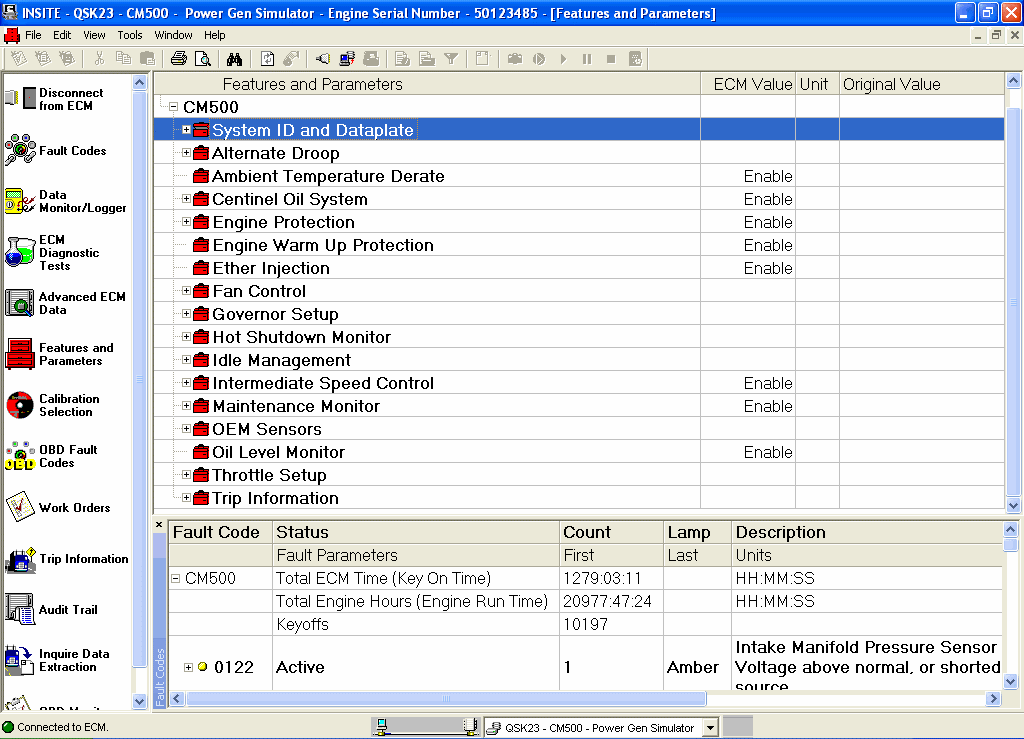Click the binoculars Find icon
Screen dimensions: 1024x739
234,59
